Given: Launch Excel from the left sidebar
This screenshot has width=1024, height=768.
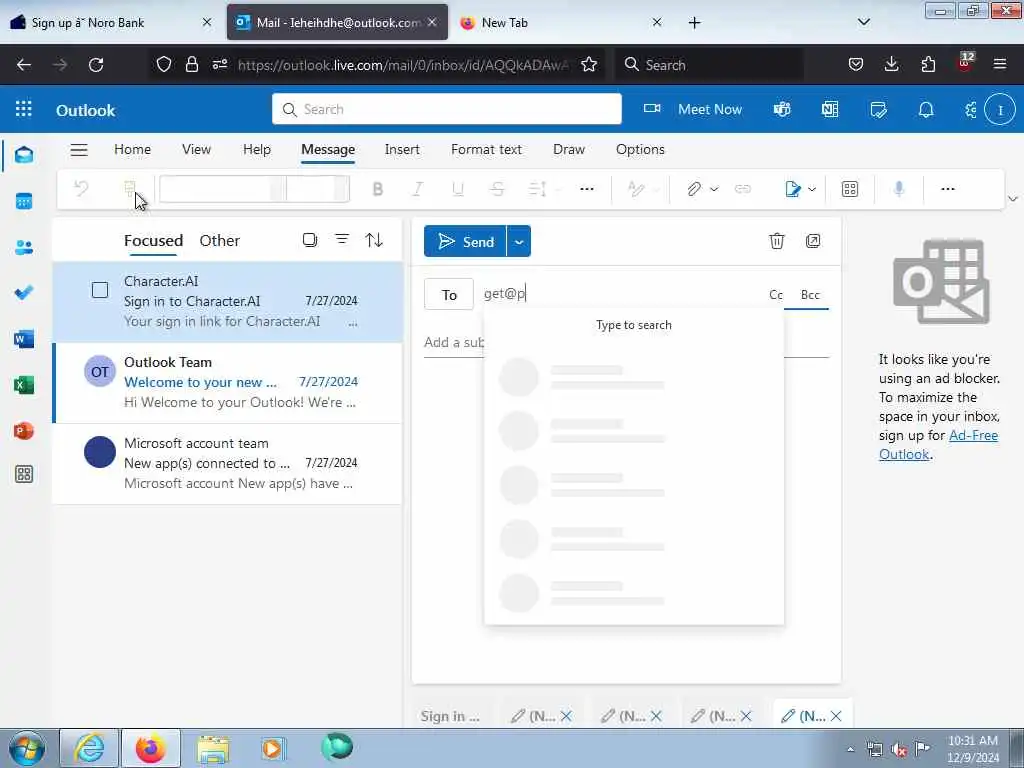Looking at the screenshot, I should (x=24, y=385).
